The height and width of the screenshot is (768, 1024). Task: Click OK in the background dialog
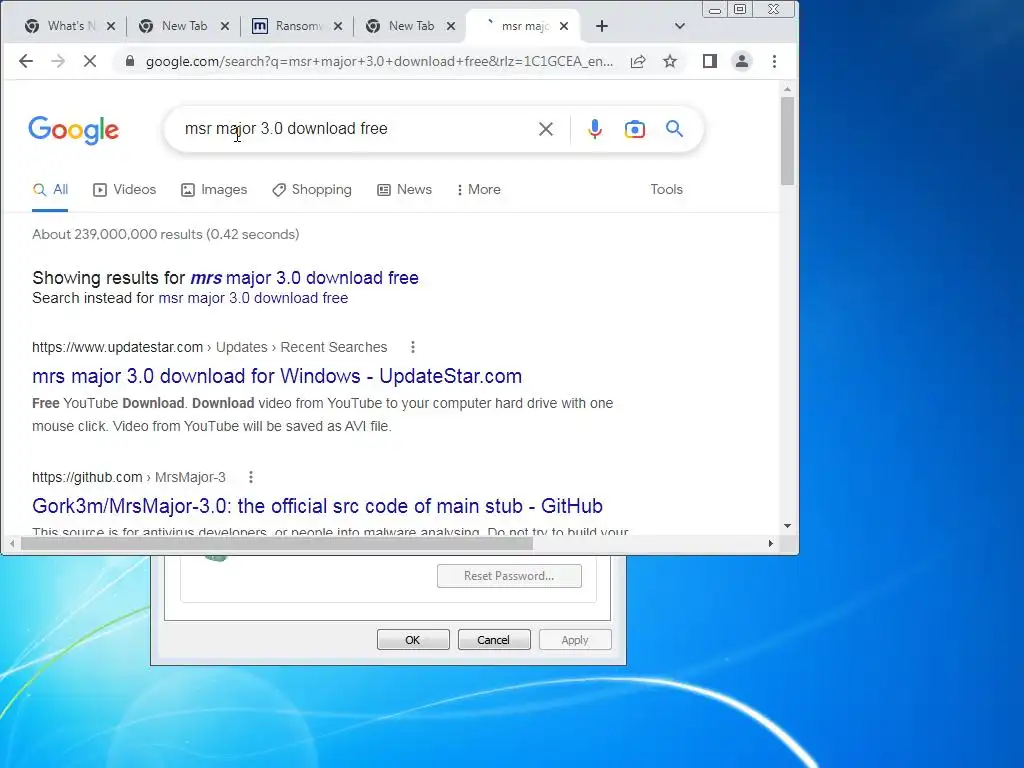(413, 640)
